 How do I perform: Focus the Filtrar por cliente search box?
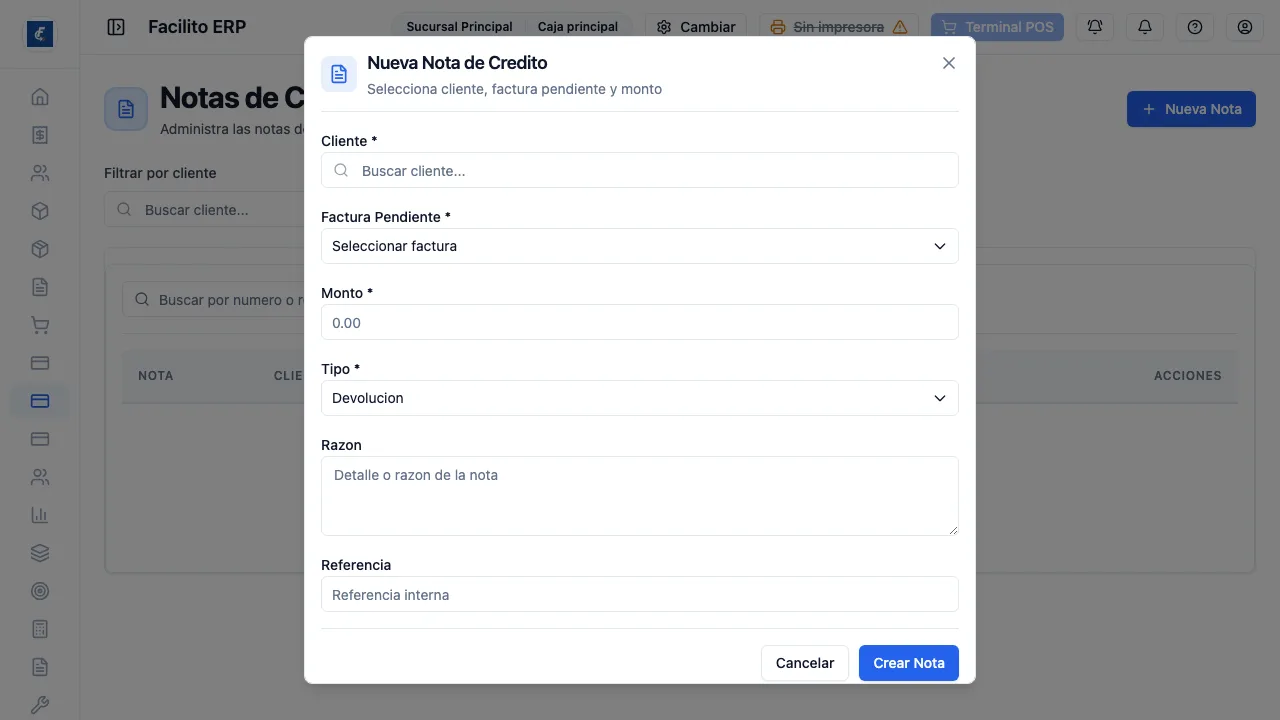pyautogui.click(x=205, y=210)
